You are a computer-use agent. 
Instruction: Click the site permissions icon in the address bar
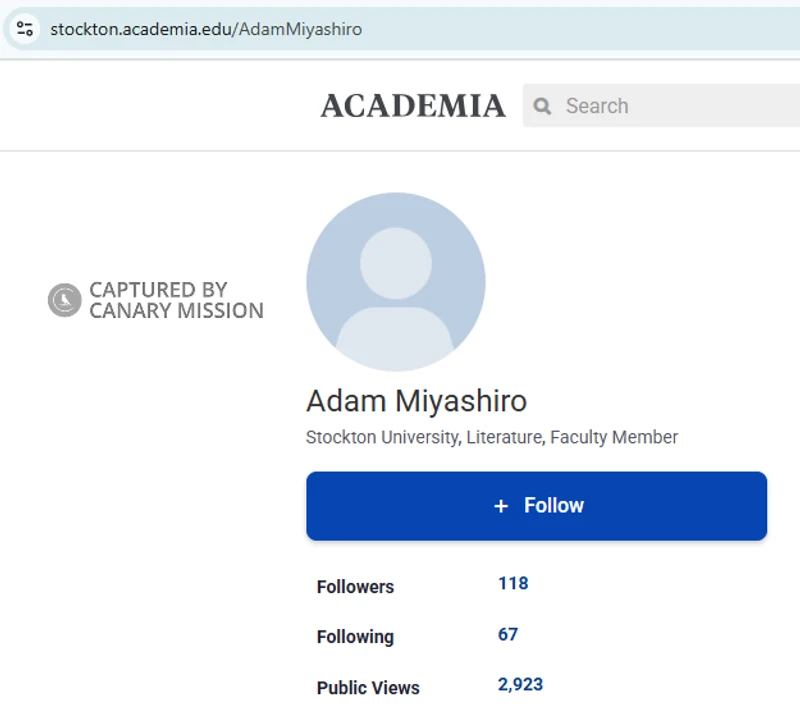pyautogui.click(x=24, y=29)
